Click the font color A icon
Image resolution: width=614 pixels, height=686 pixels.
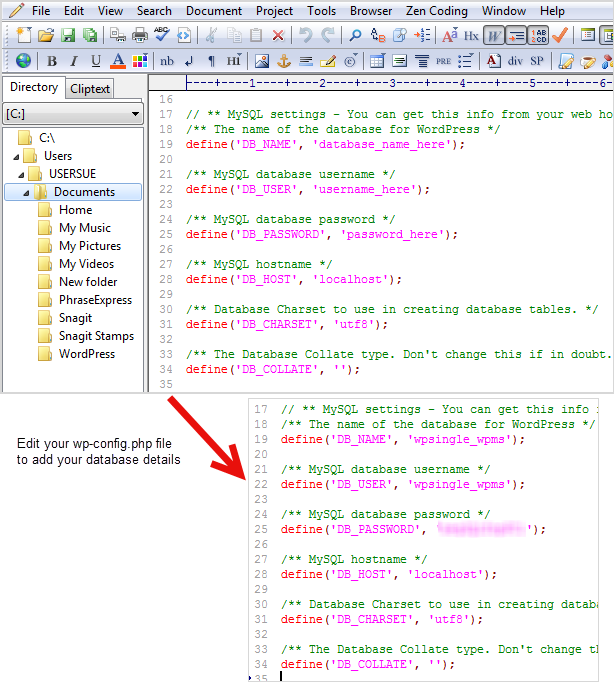click(118, 61)
